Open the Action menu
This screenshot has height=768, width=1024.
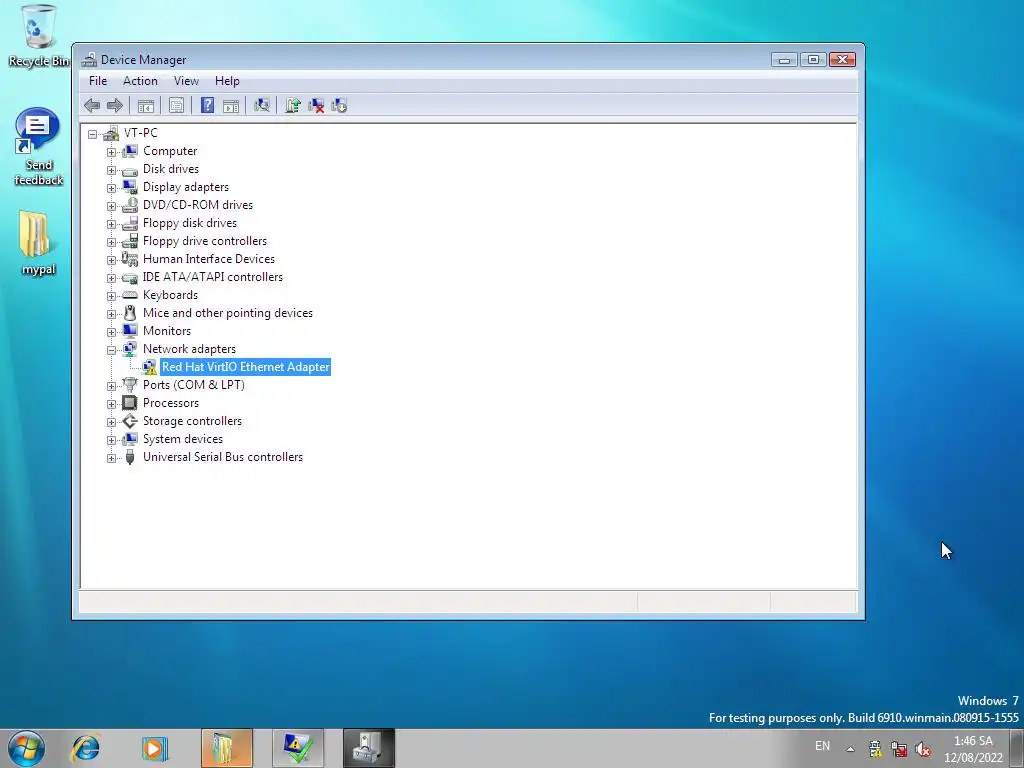(140, 81)
